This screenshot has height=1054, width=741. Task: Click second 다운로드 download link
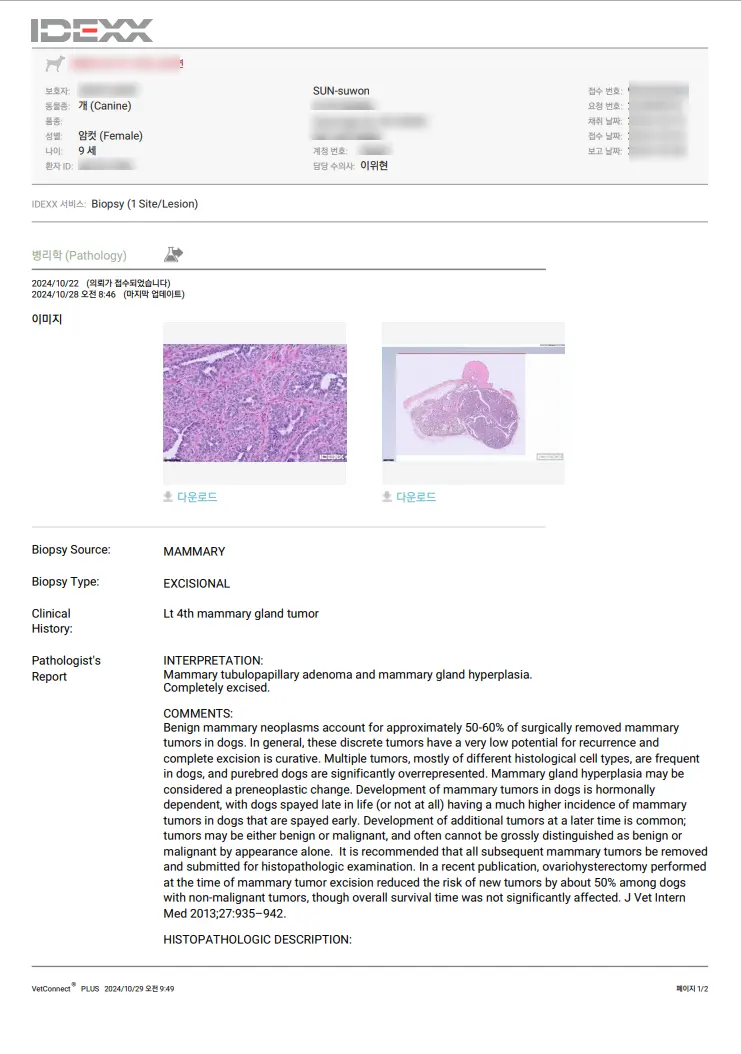pyautogui.click(x=416, y=497)
